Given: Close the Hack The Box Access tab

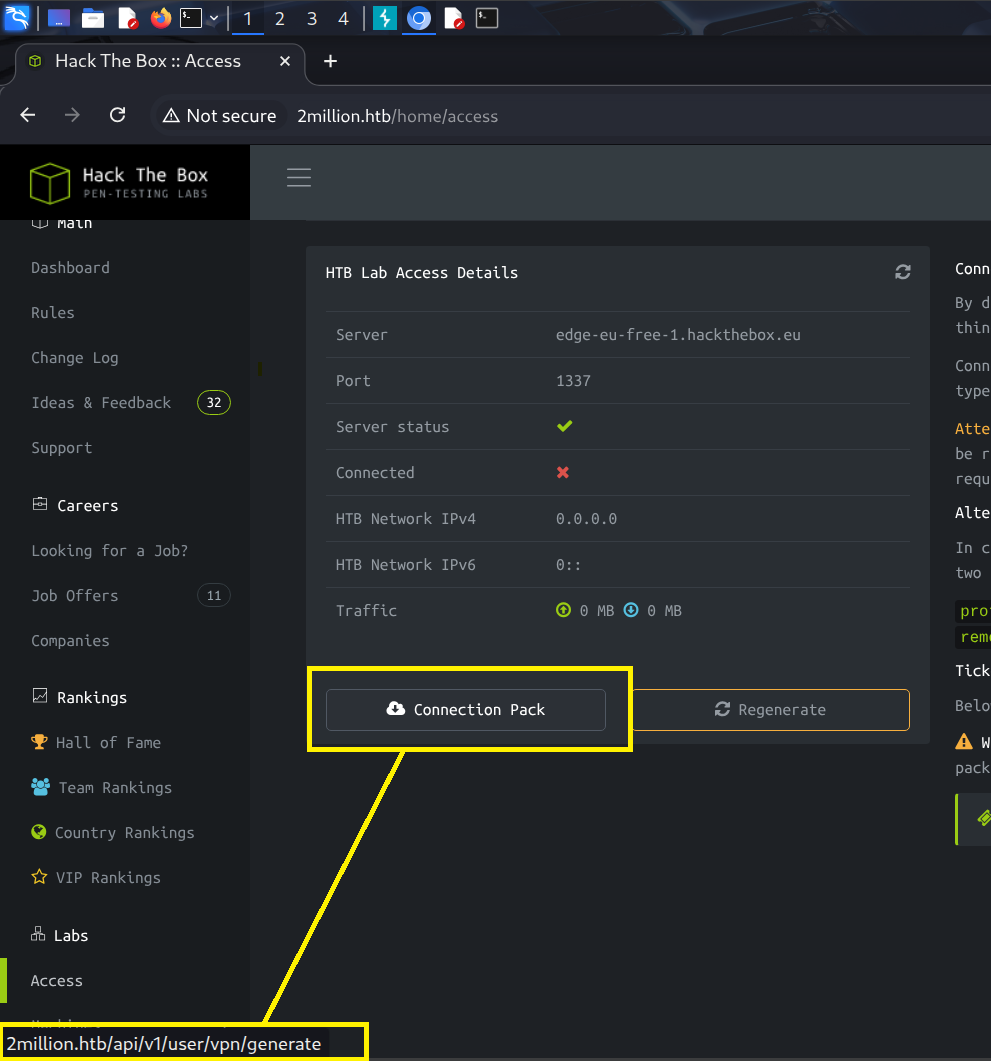Looking at the screenshot, I should click(284, 61).
